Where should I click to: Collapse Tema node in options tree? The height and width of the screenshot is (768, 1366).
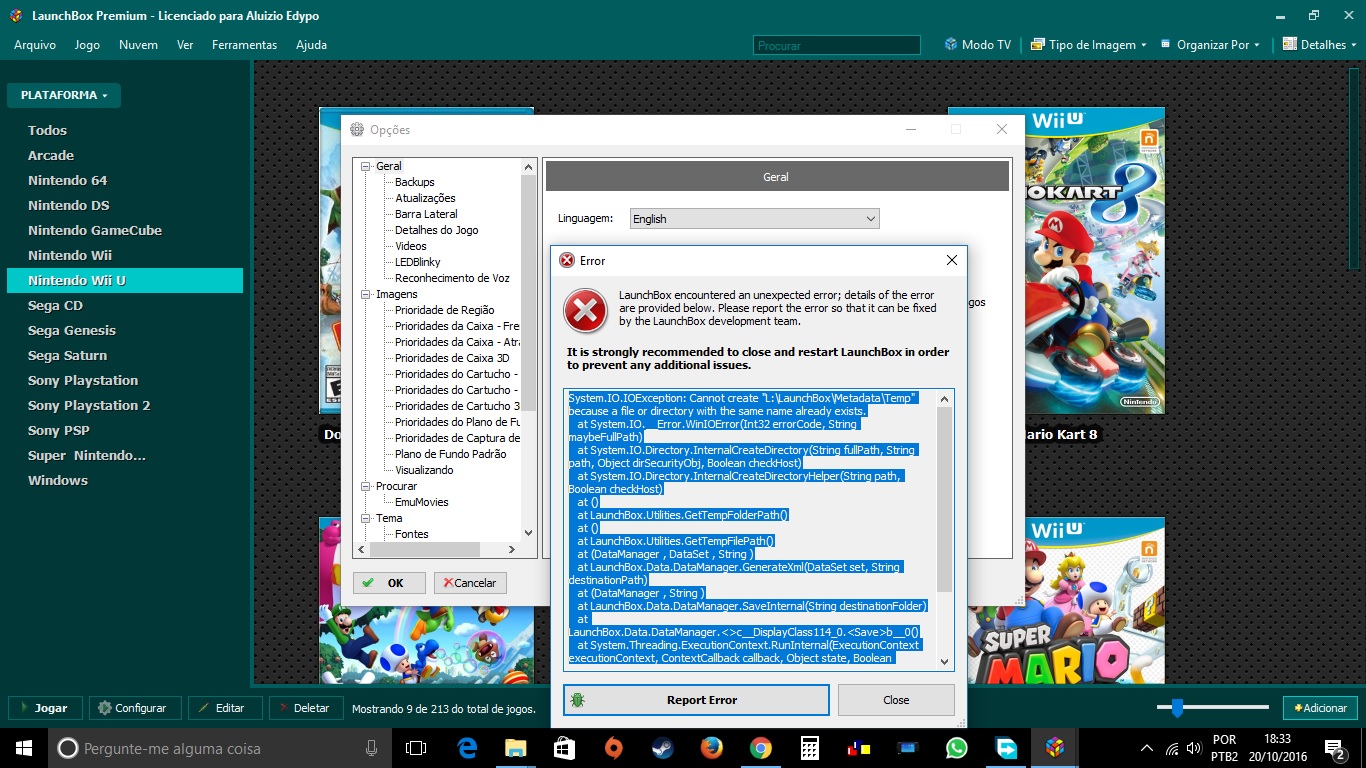(365, 518)
